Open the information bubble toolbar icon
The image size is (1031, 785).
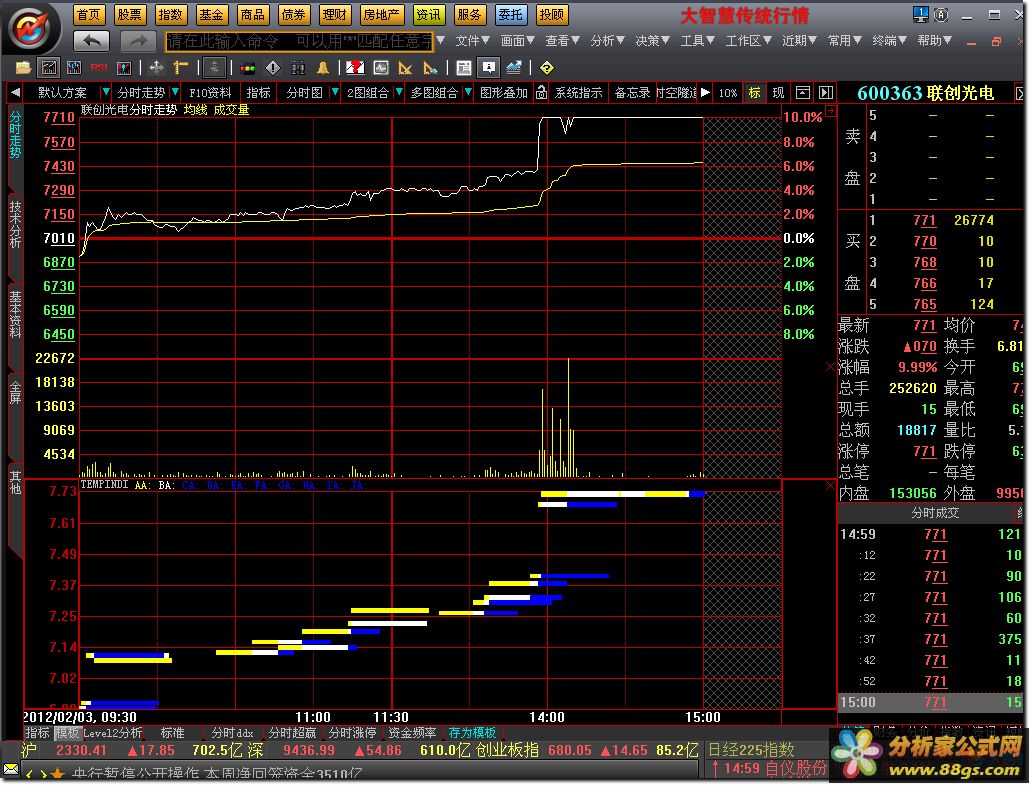(x=489, y=68)
